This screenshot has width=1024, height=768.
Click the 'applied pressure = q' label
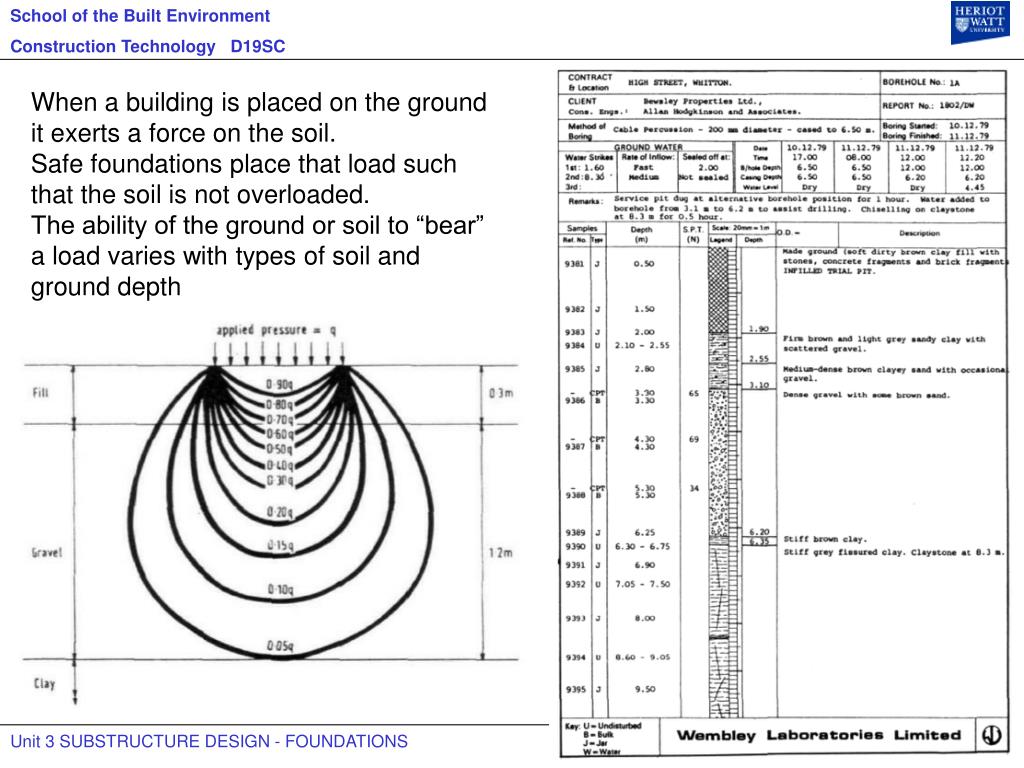(x=276, y=330)
